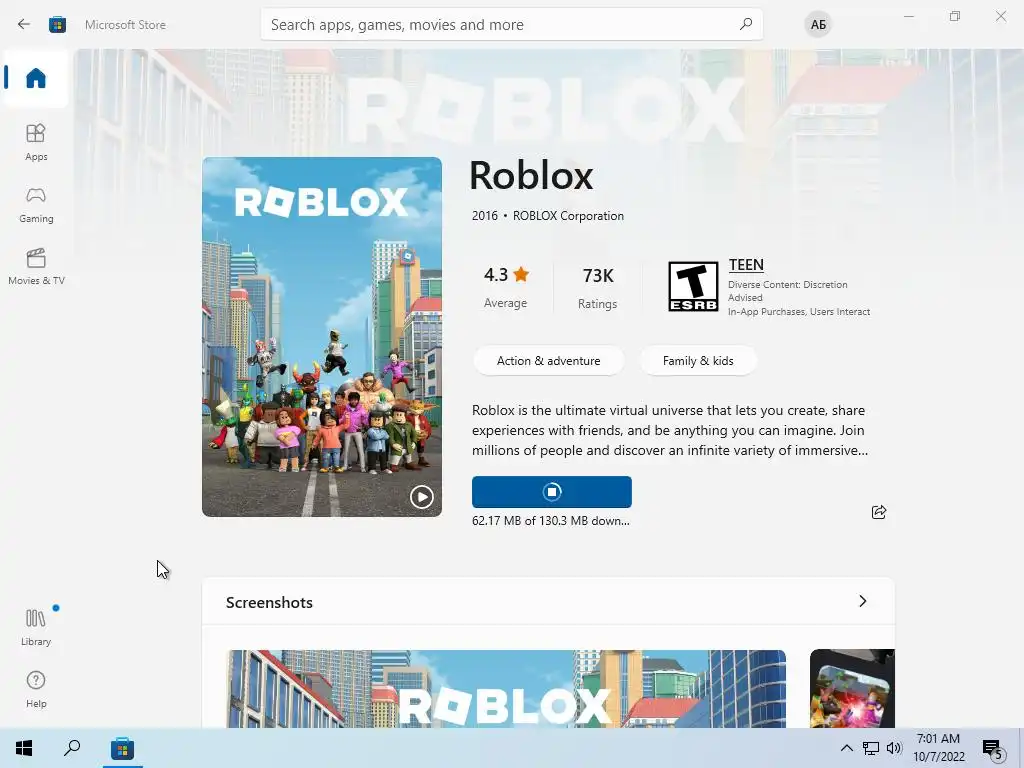Open the Library in the sidebar

click(x=36, y=627)
